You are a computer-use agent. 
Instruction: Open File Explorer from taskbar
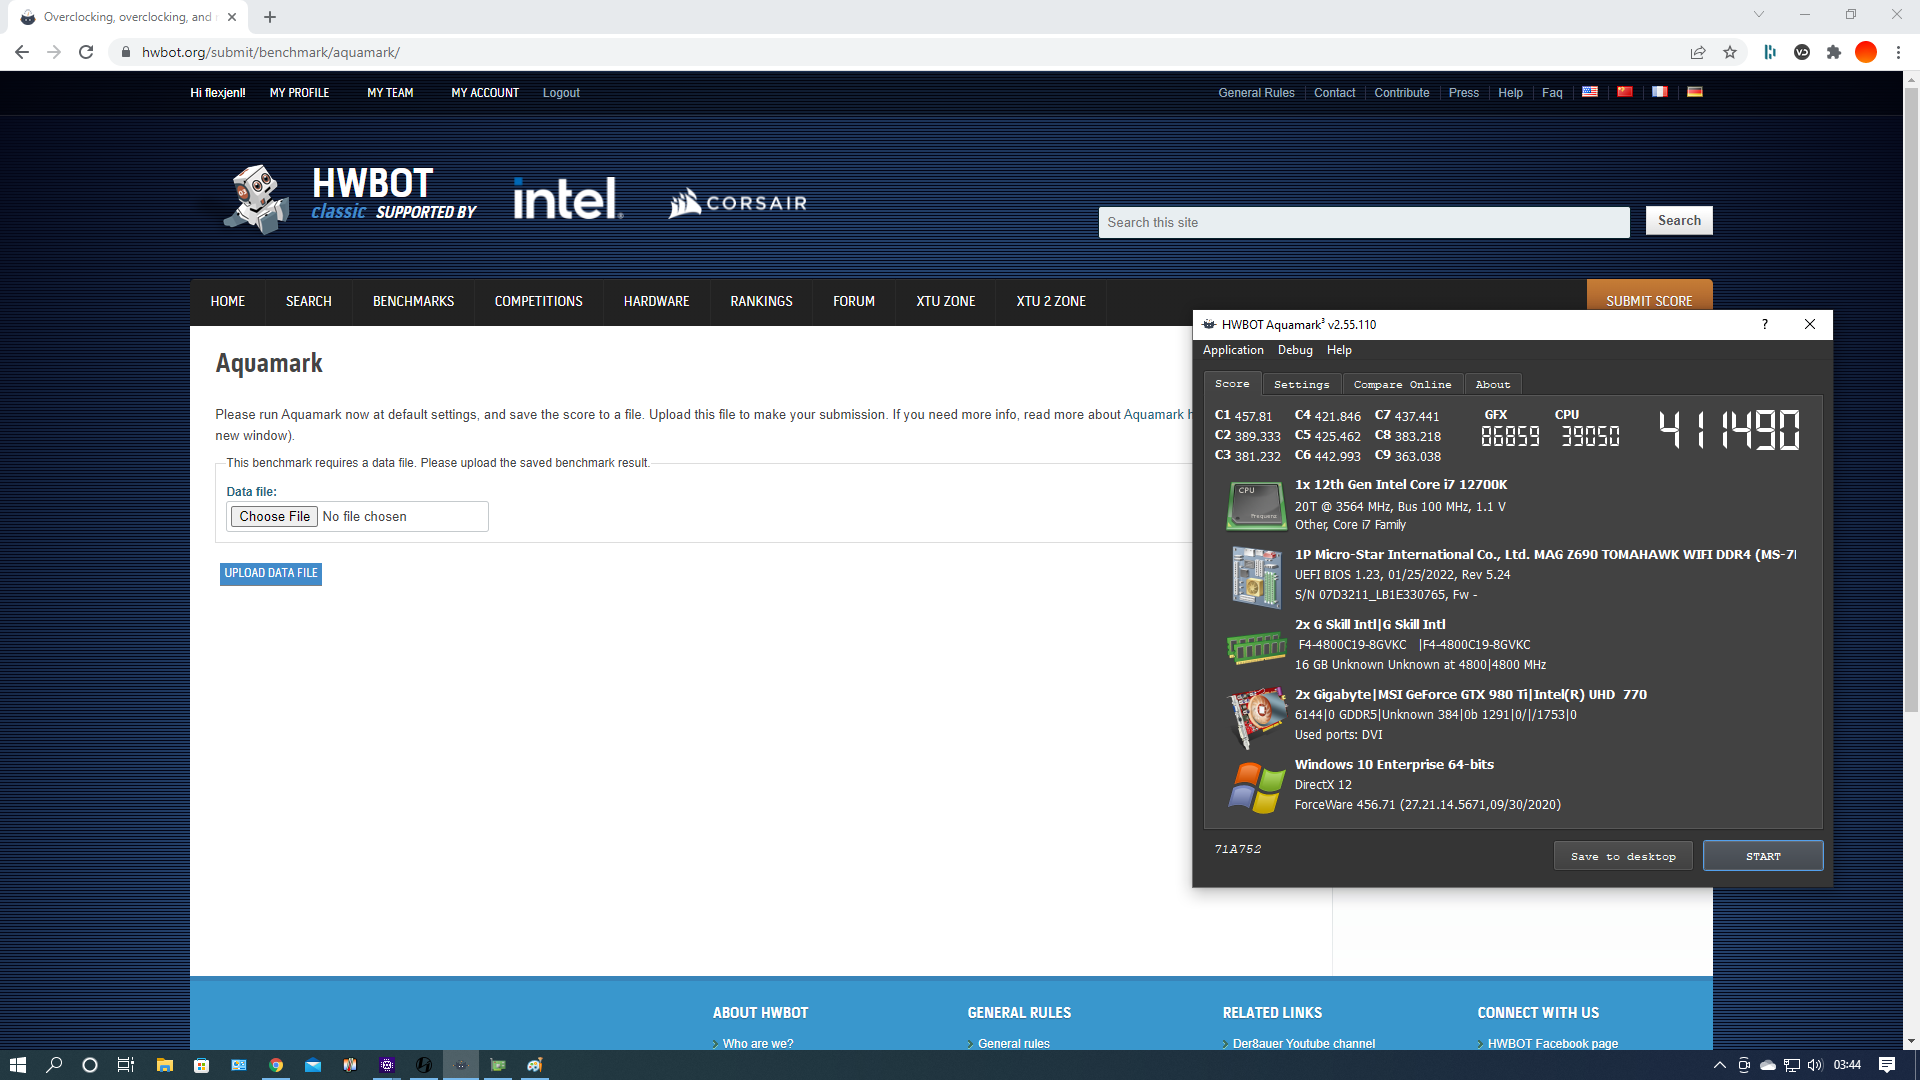point(165,1065)
